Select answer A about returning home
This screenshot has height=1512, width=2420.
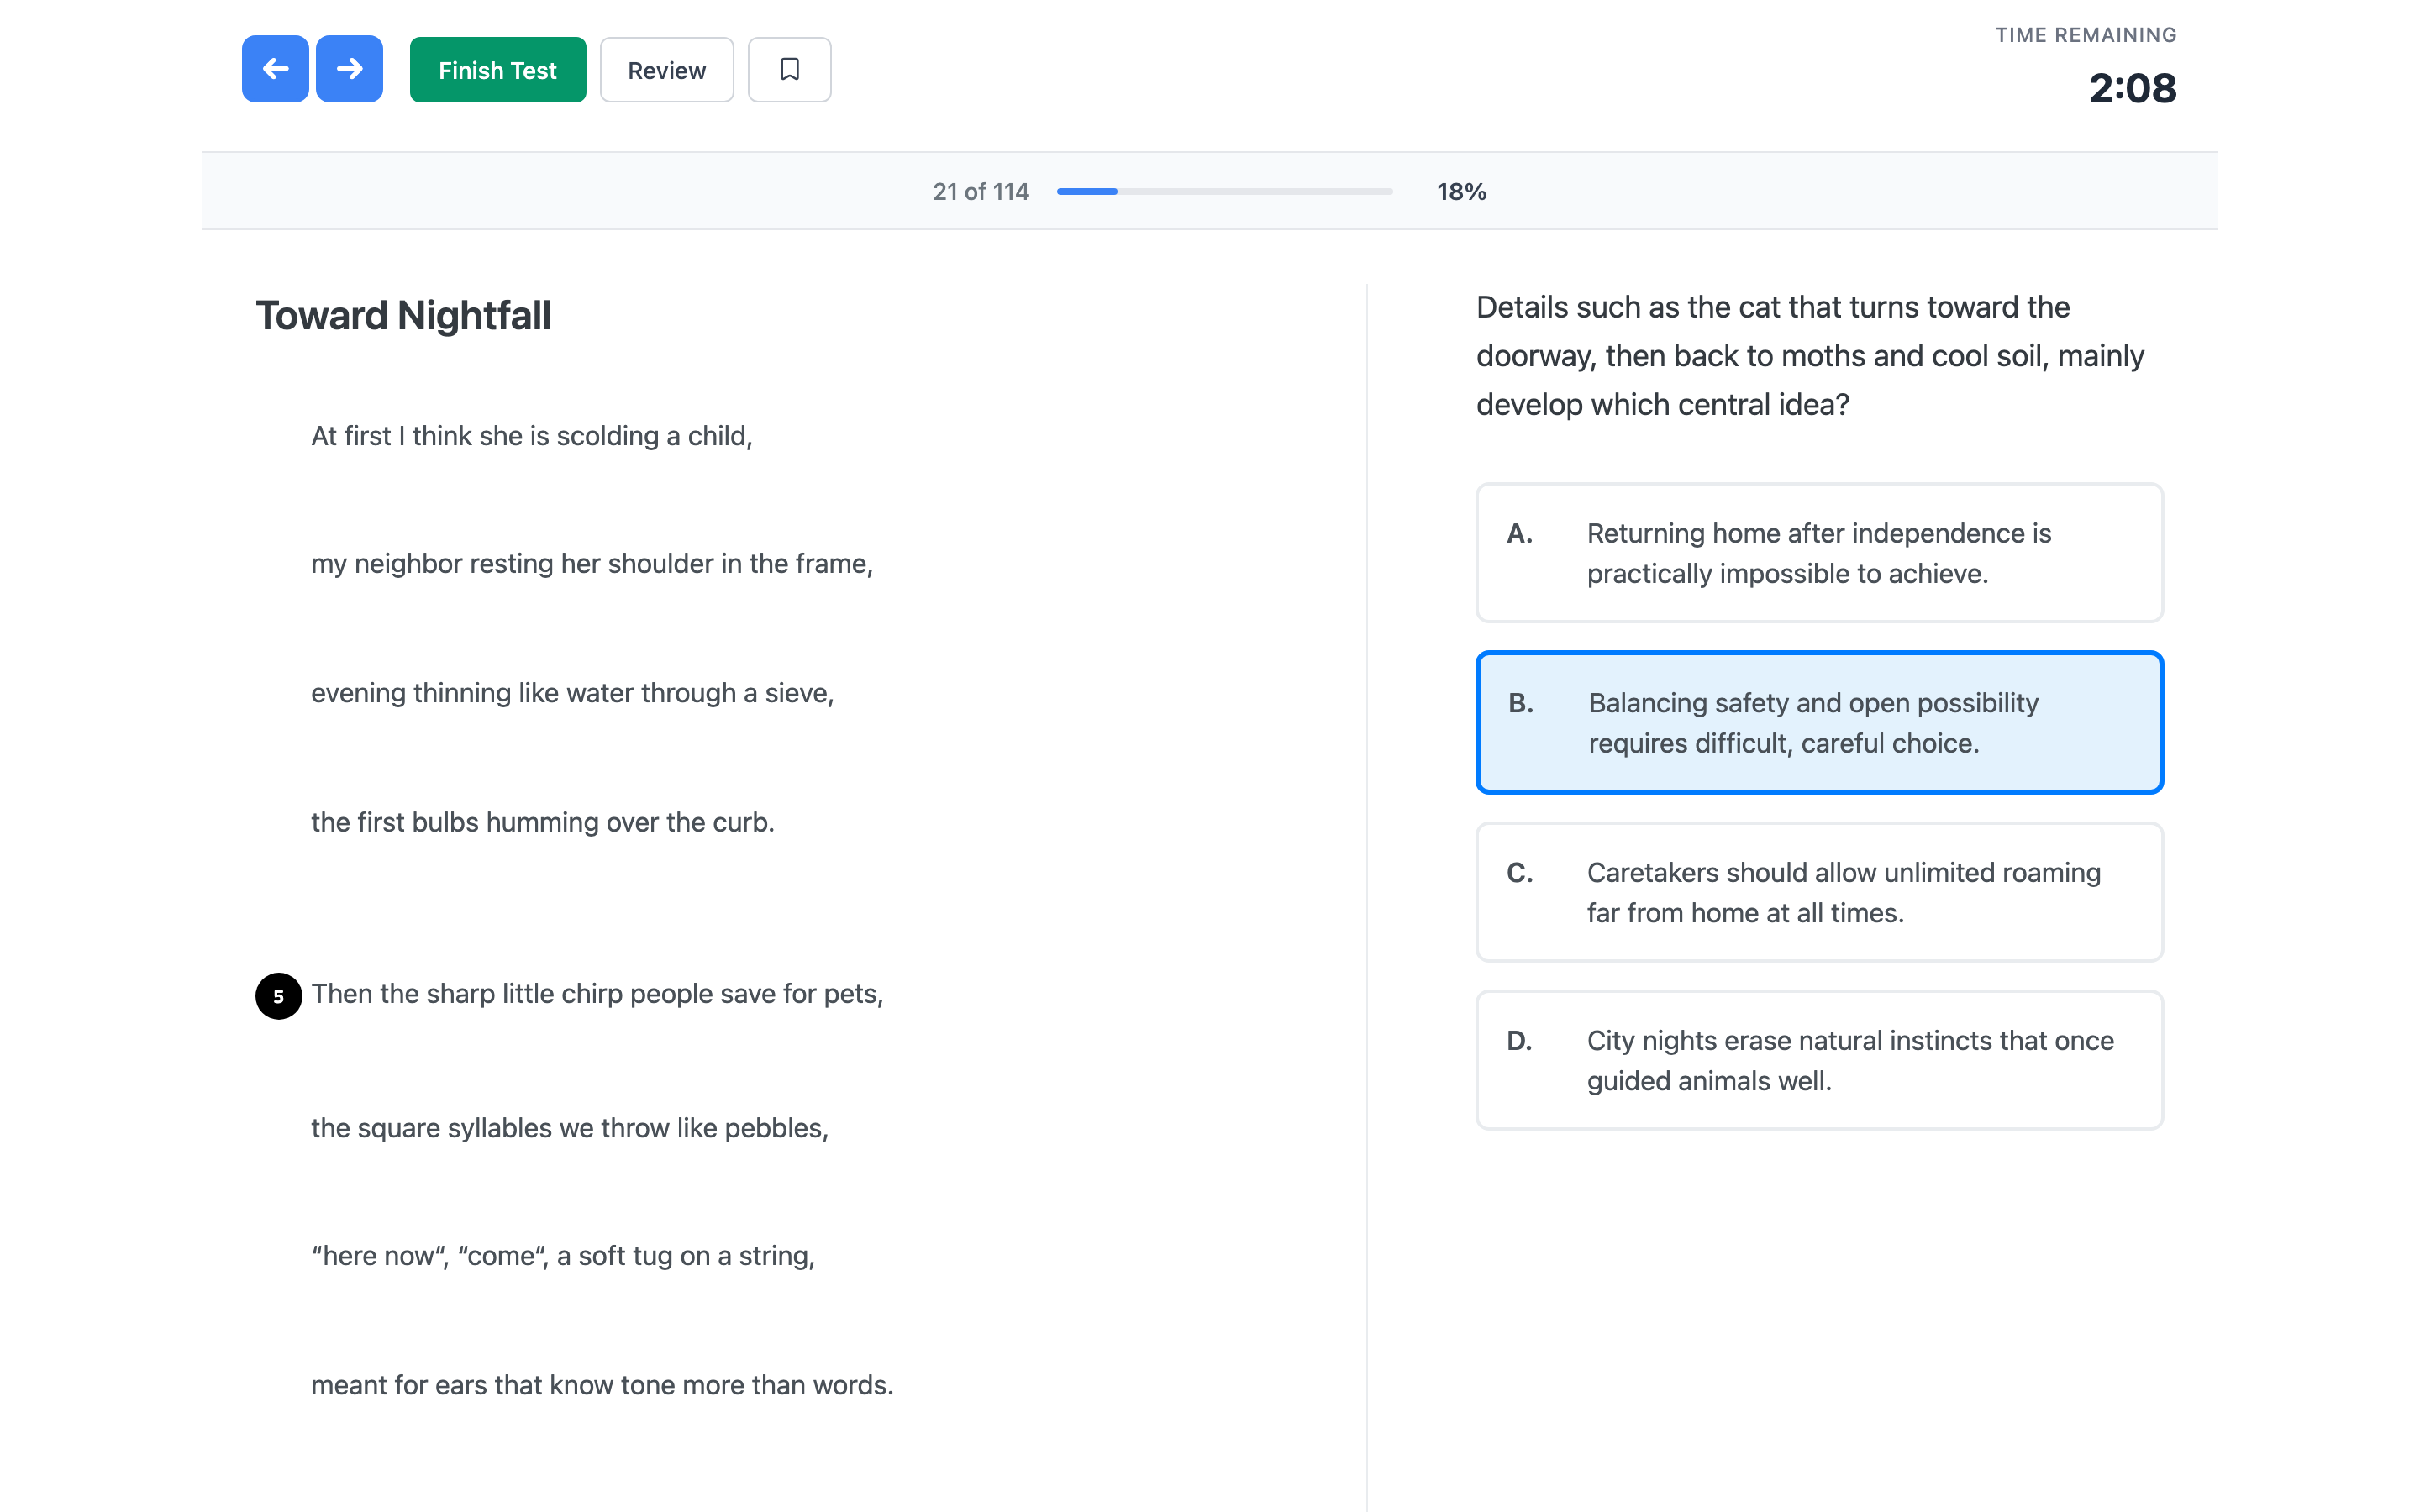coord(1819,553)
